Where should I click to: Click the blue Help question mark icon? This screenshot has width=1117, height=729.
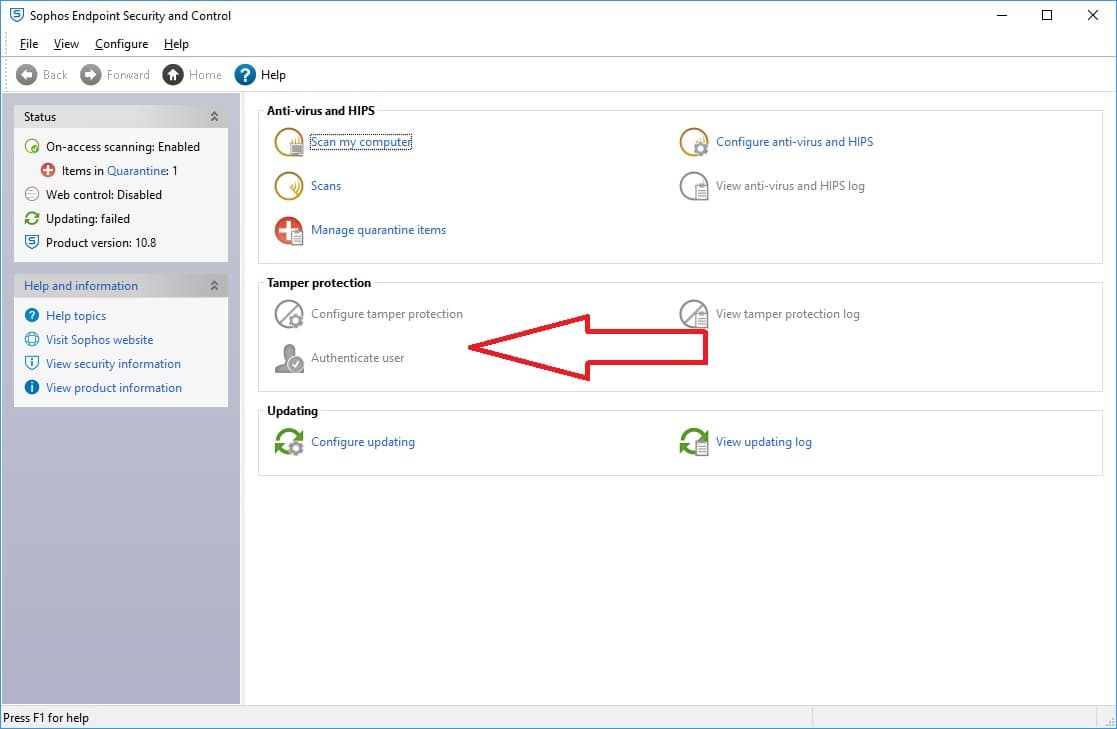click(244, 75)
